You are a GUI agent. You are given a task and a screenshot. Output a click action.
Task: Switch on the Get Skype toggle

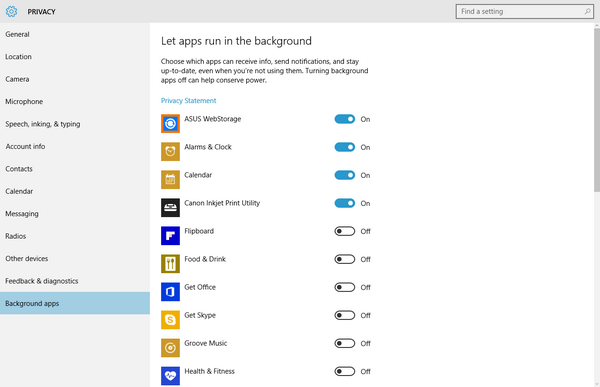pos(345,315)
